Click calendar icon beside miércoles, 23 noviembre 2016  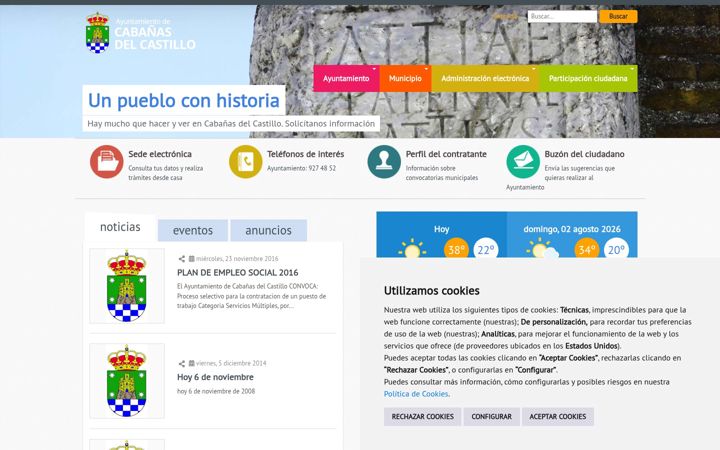[191, 259]
